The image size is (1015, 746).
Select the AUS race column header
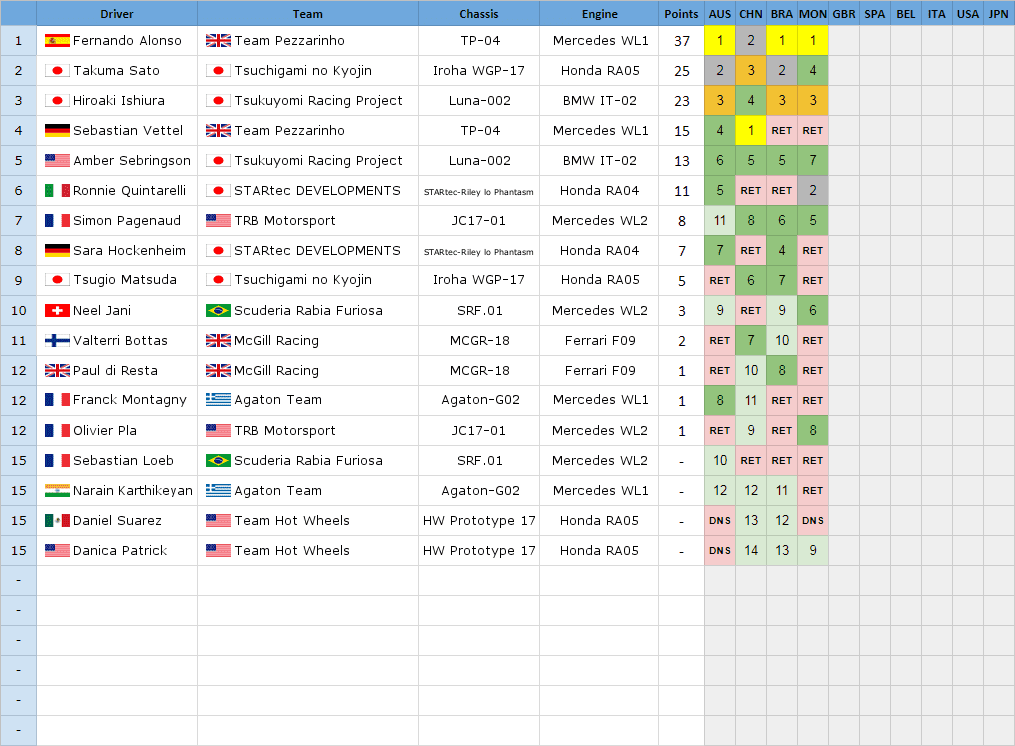tap(720, 14)
